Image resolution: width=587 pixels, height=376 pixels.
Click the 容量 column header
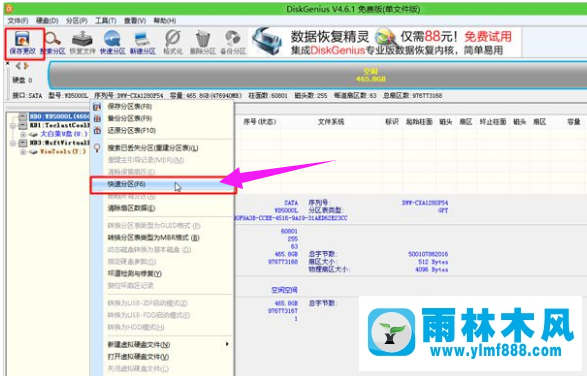point(574,122)
